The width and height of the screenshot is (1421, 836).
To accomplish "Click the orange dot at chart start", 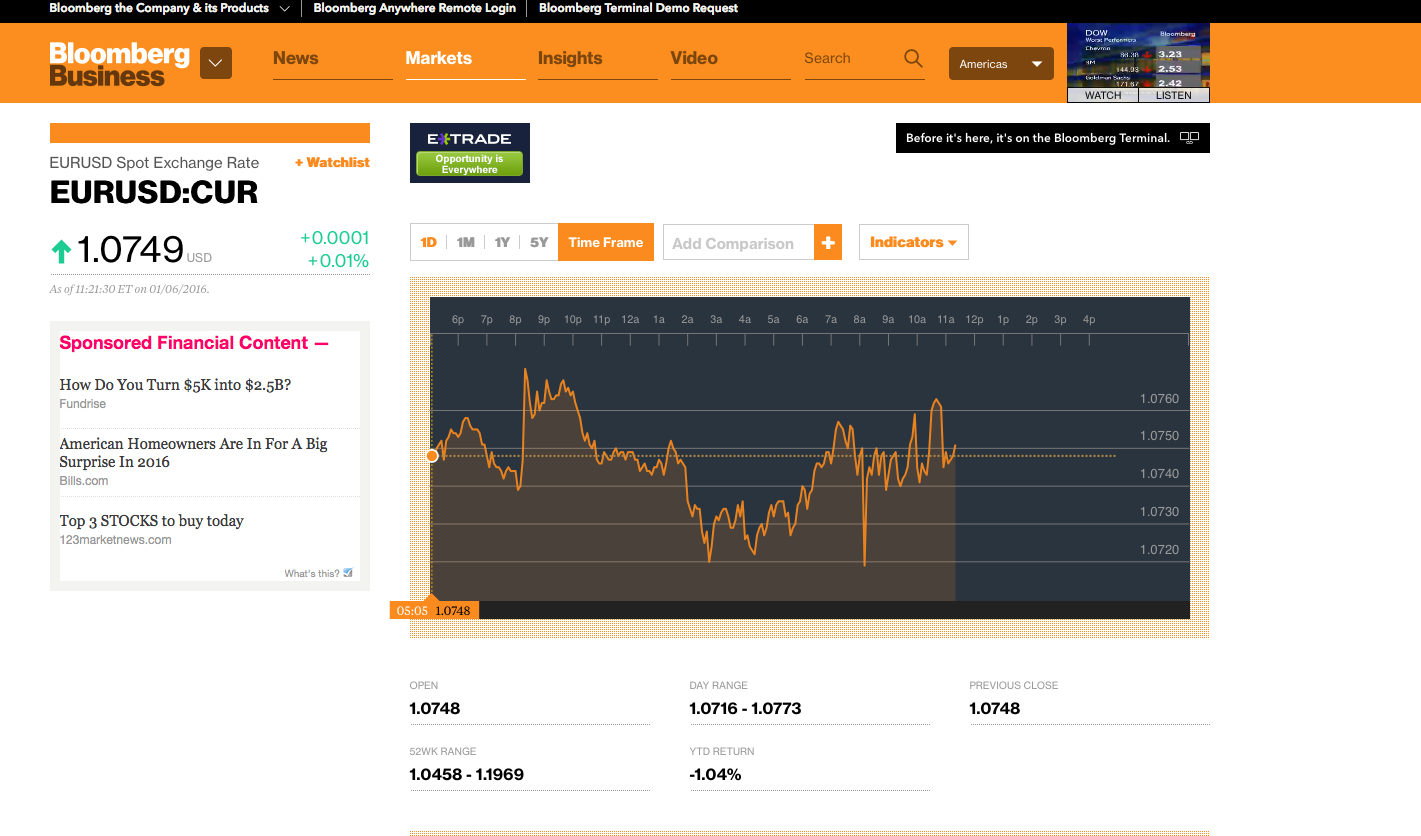I will [432, 456].
